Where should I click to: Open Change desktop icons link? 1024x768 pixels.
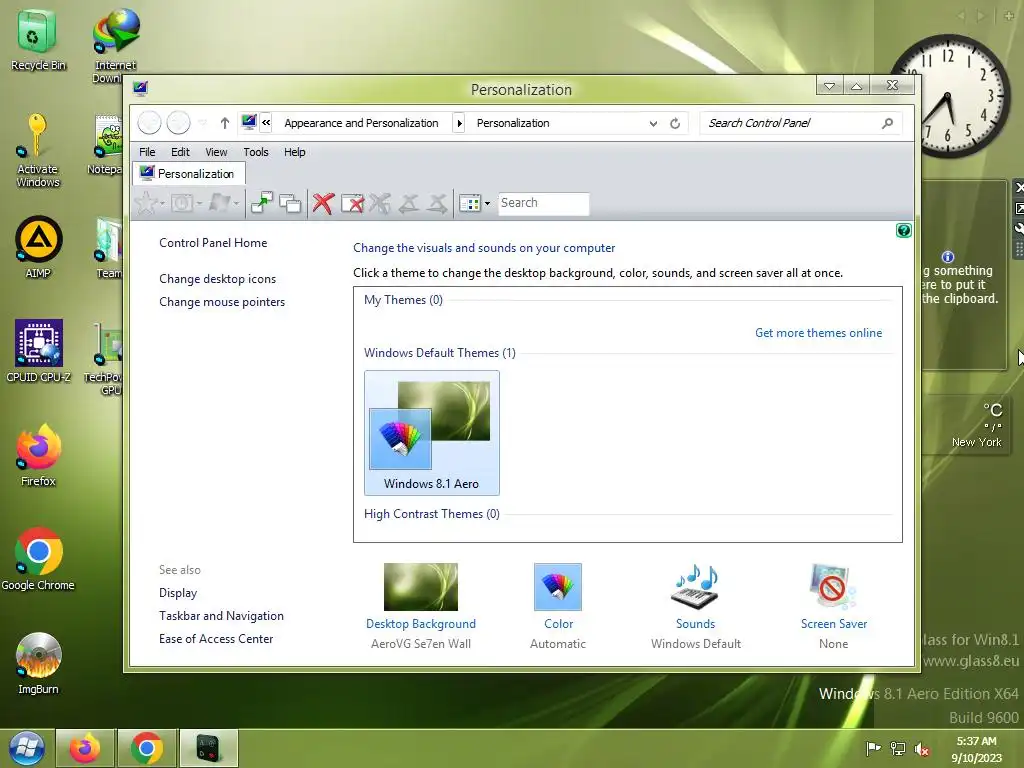pos(217,279)
